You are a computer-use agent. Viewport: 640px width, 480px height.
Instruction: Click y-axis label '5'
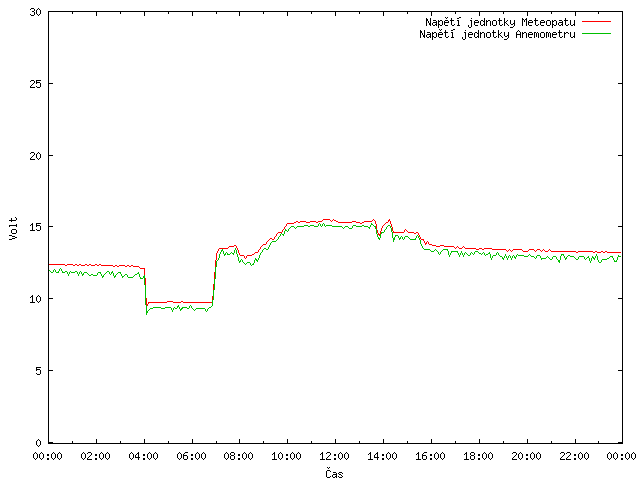[39, 371]
